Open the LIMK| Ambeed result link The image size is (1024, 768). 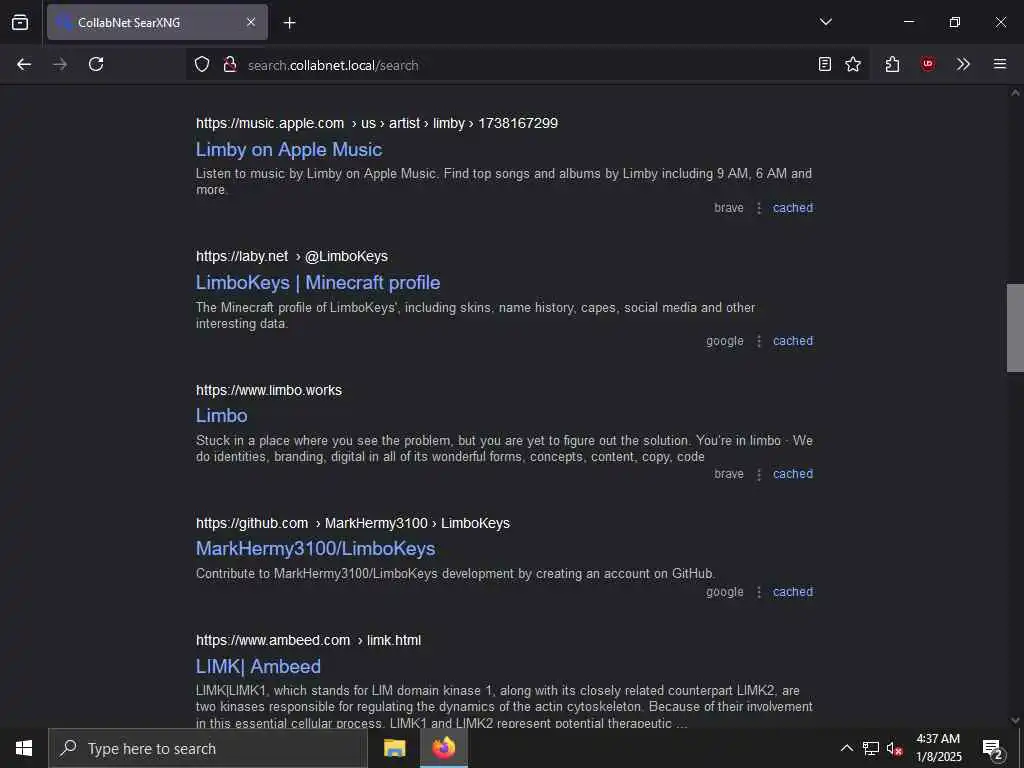tap(258, 667)
